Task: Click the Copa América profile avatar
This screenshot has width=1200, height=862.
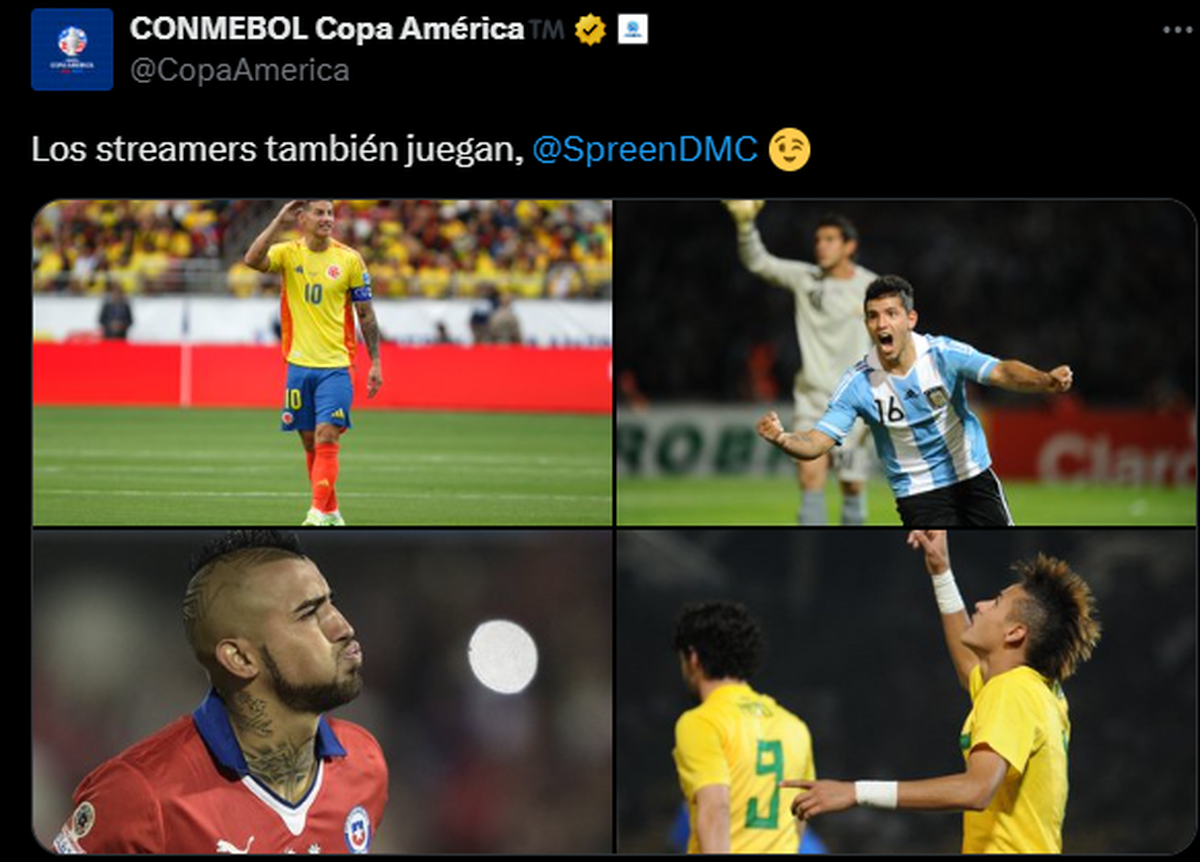Action: click(72, 49)
